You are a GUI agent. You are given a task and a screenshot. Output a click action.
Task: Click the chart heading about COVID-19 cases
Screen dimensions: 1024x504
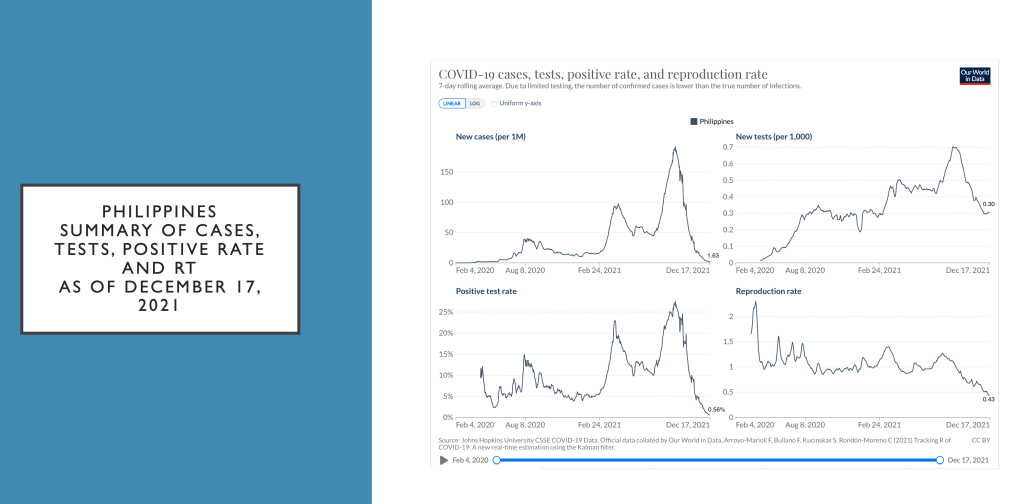(603, 74)
